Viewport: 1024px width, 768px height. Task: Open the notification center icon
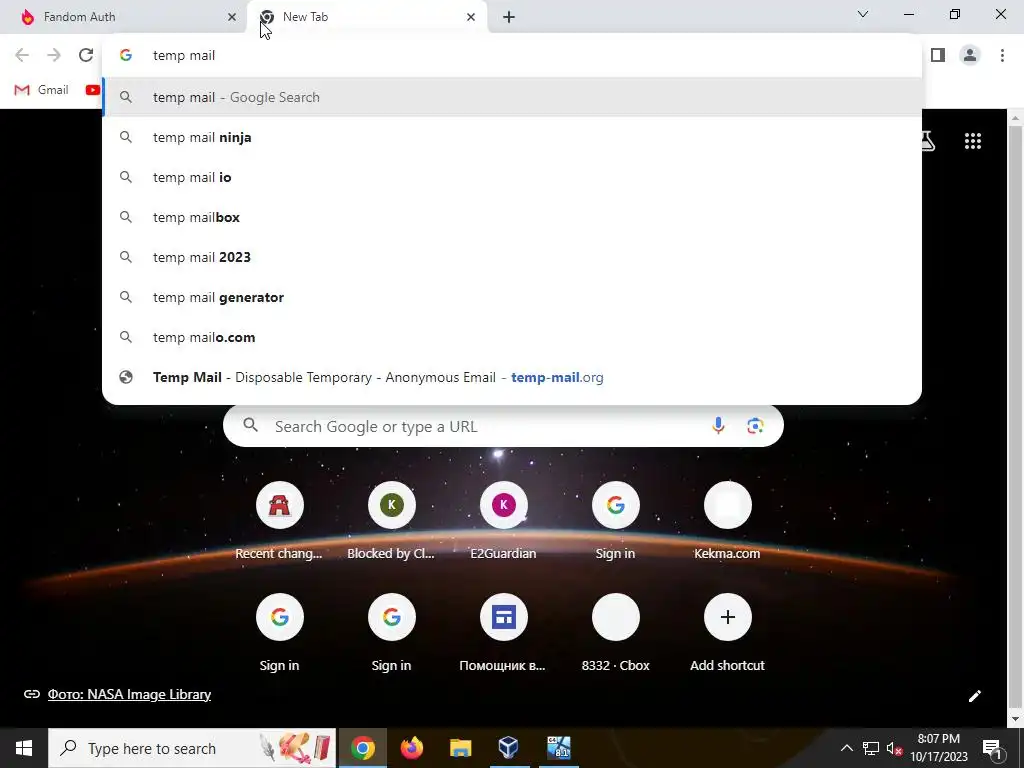[993, 749]
